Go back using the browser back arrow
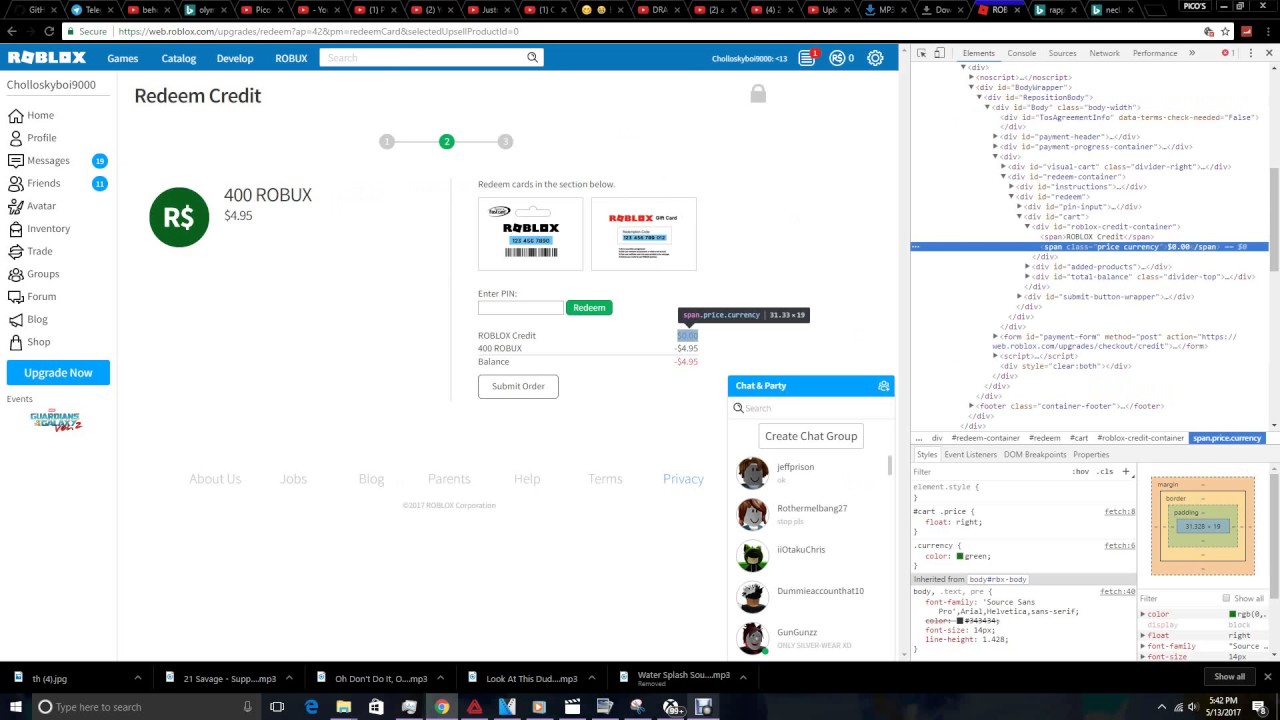 click(12, 31)
